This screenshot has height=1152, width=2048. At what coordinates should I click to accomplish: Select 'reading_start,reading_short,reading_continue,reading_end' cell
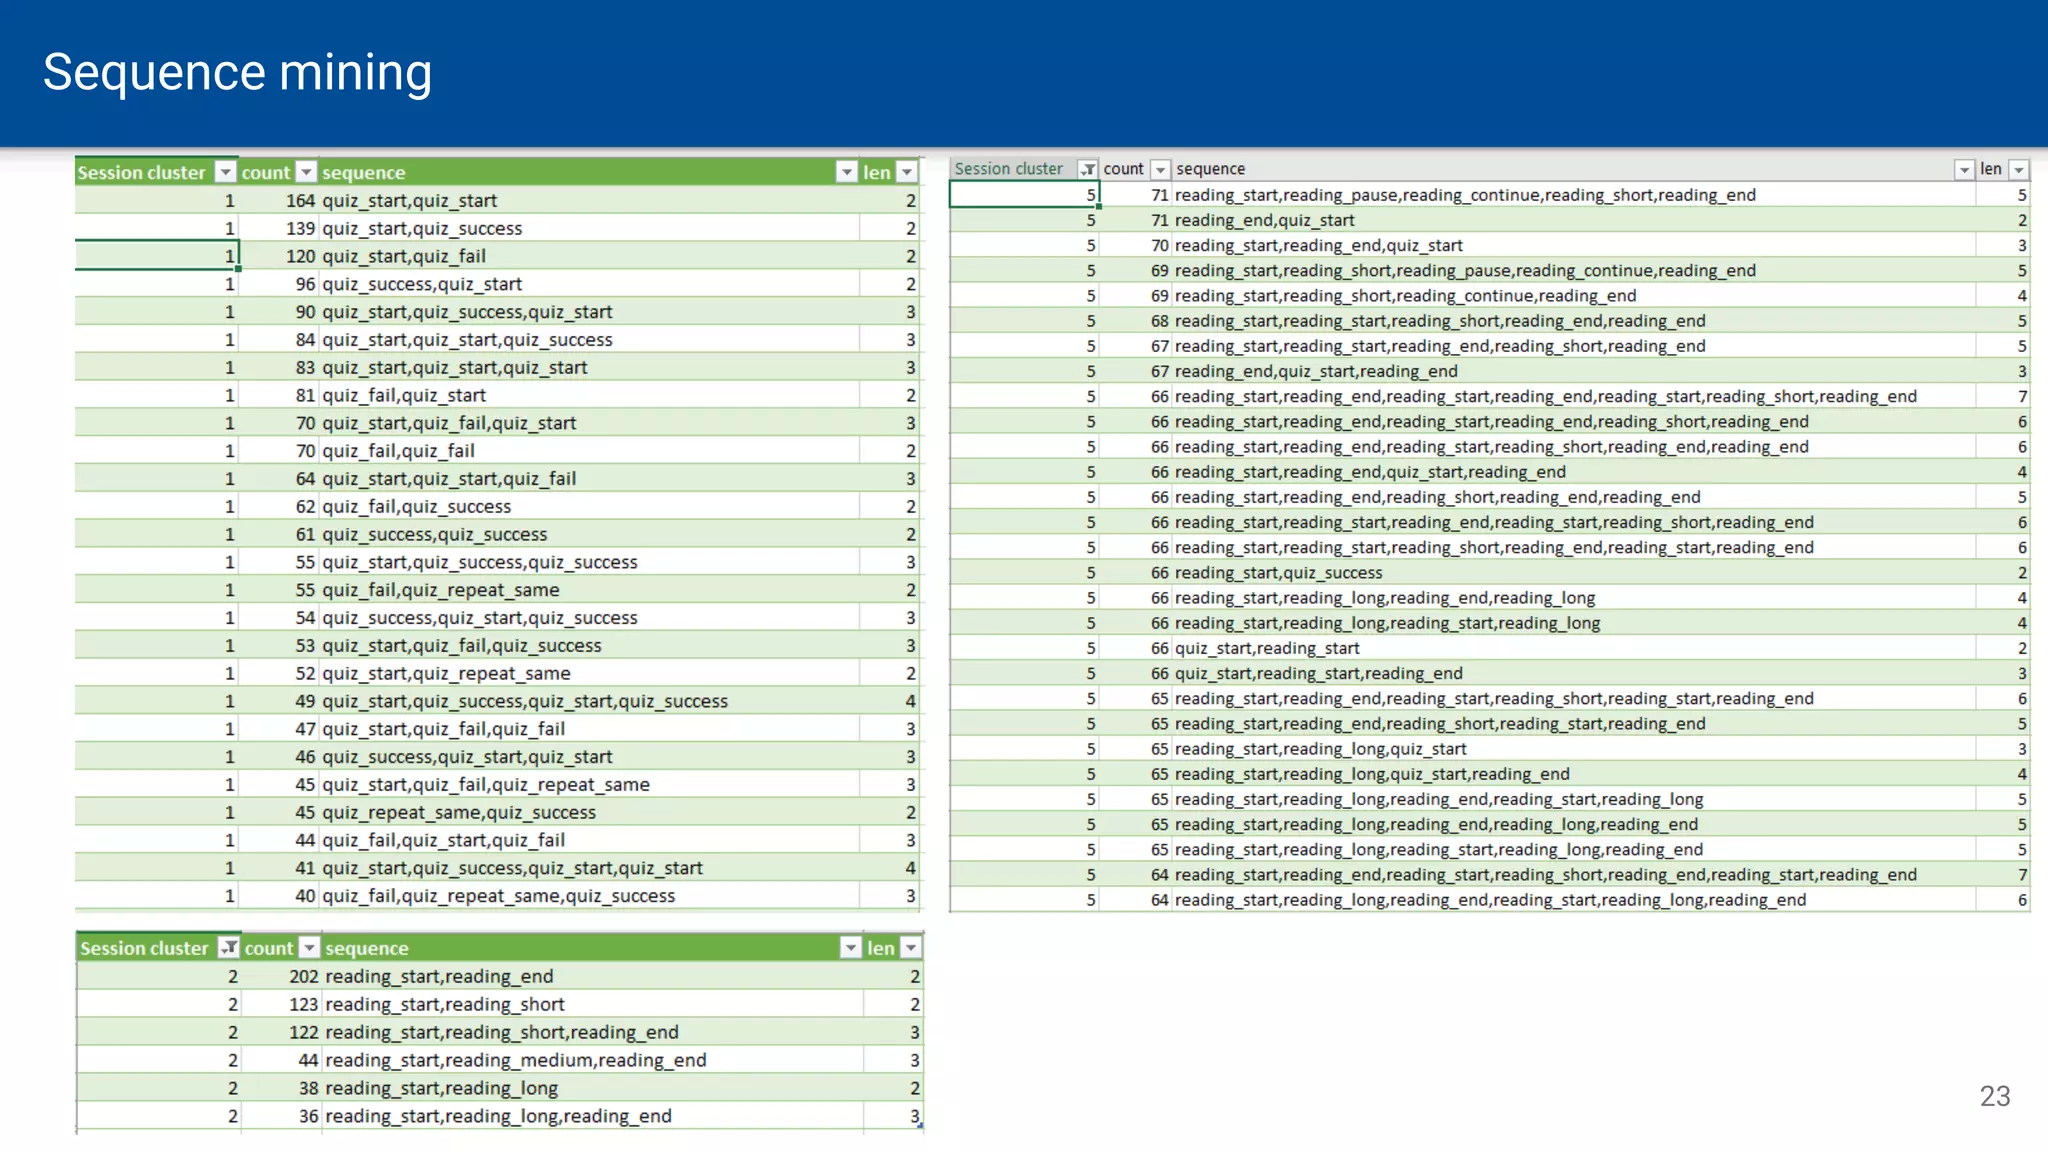(x=1574, y=295)
